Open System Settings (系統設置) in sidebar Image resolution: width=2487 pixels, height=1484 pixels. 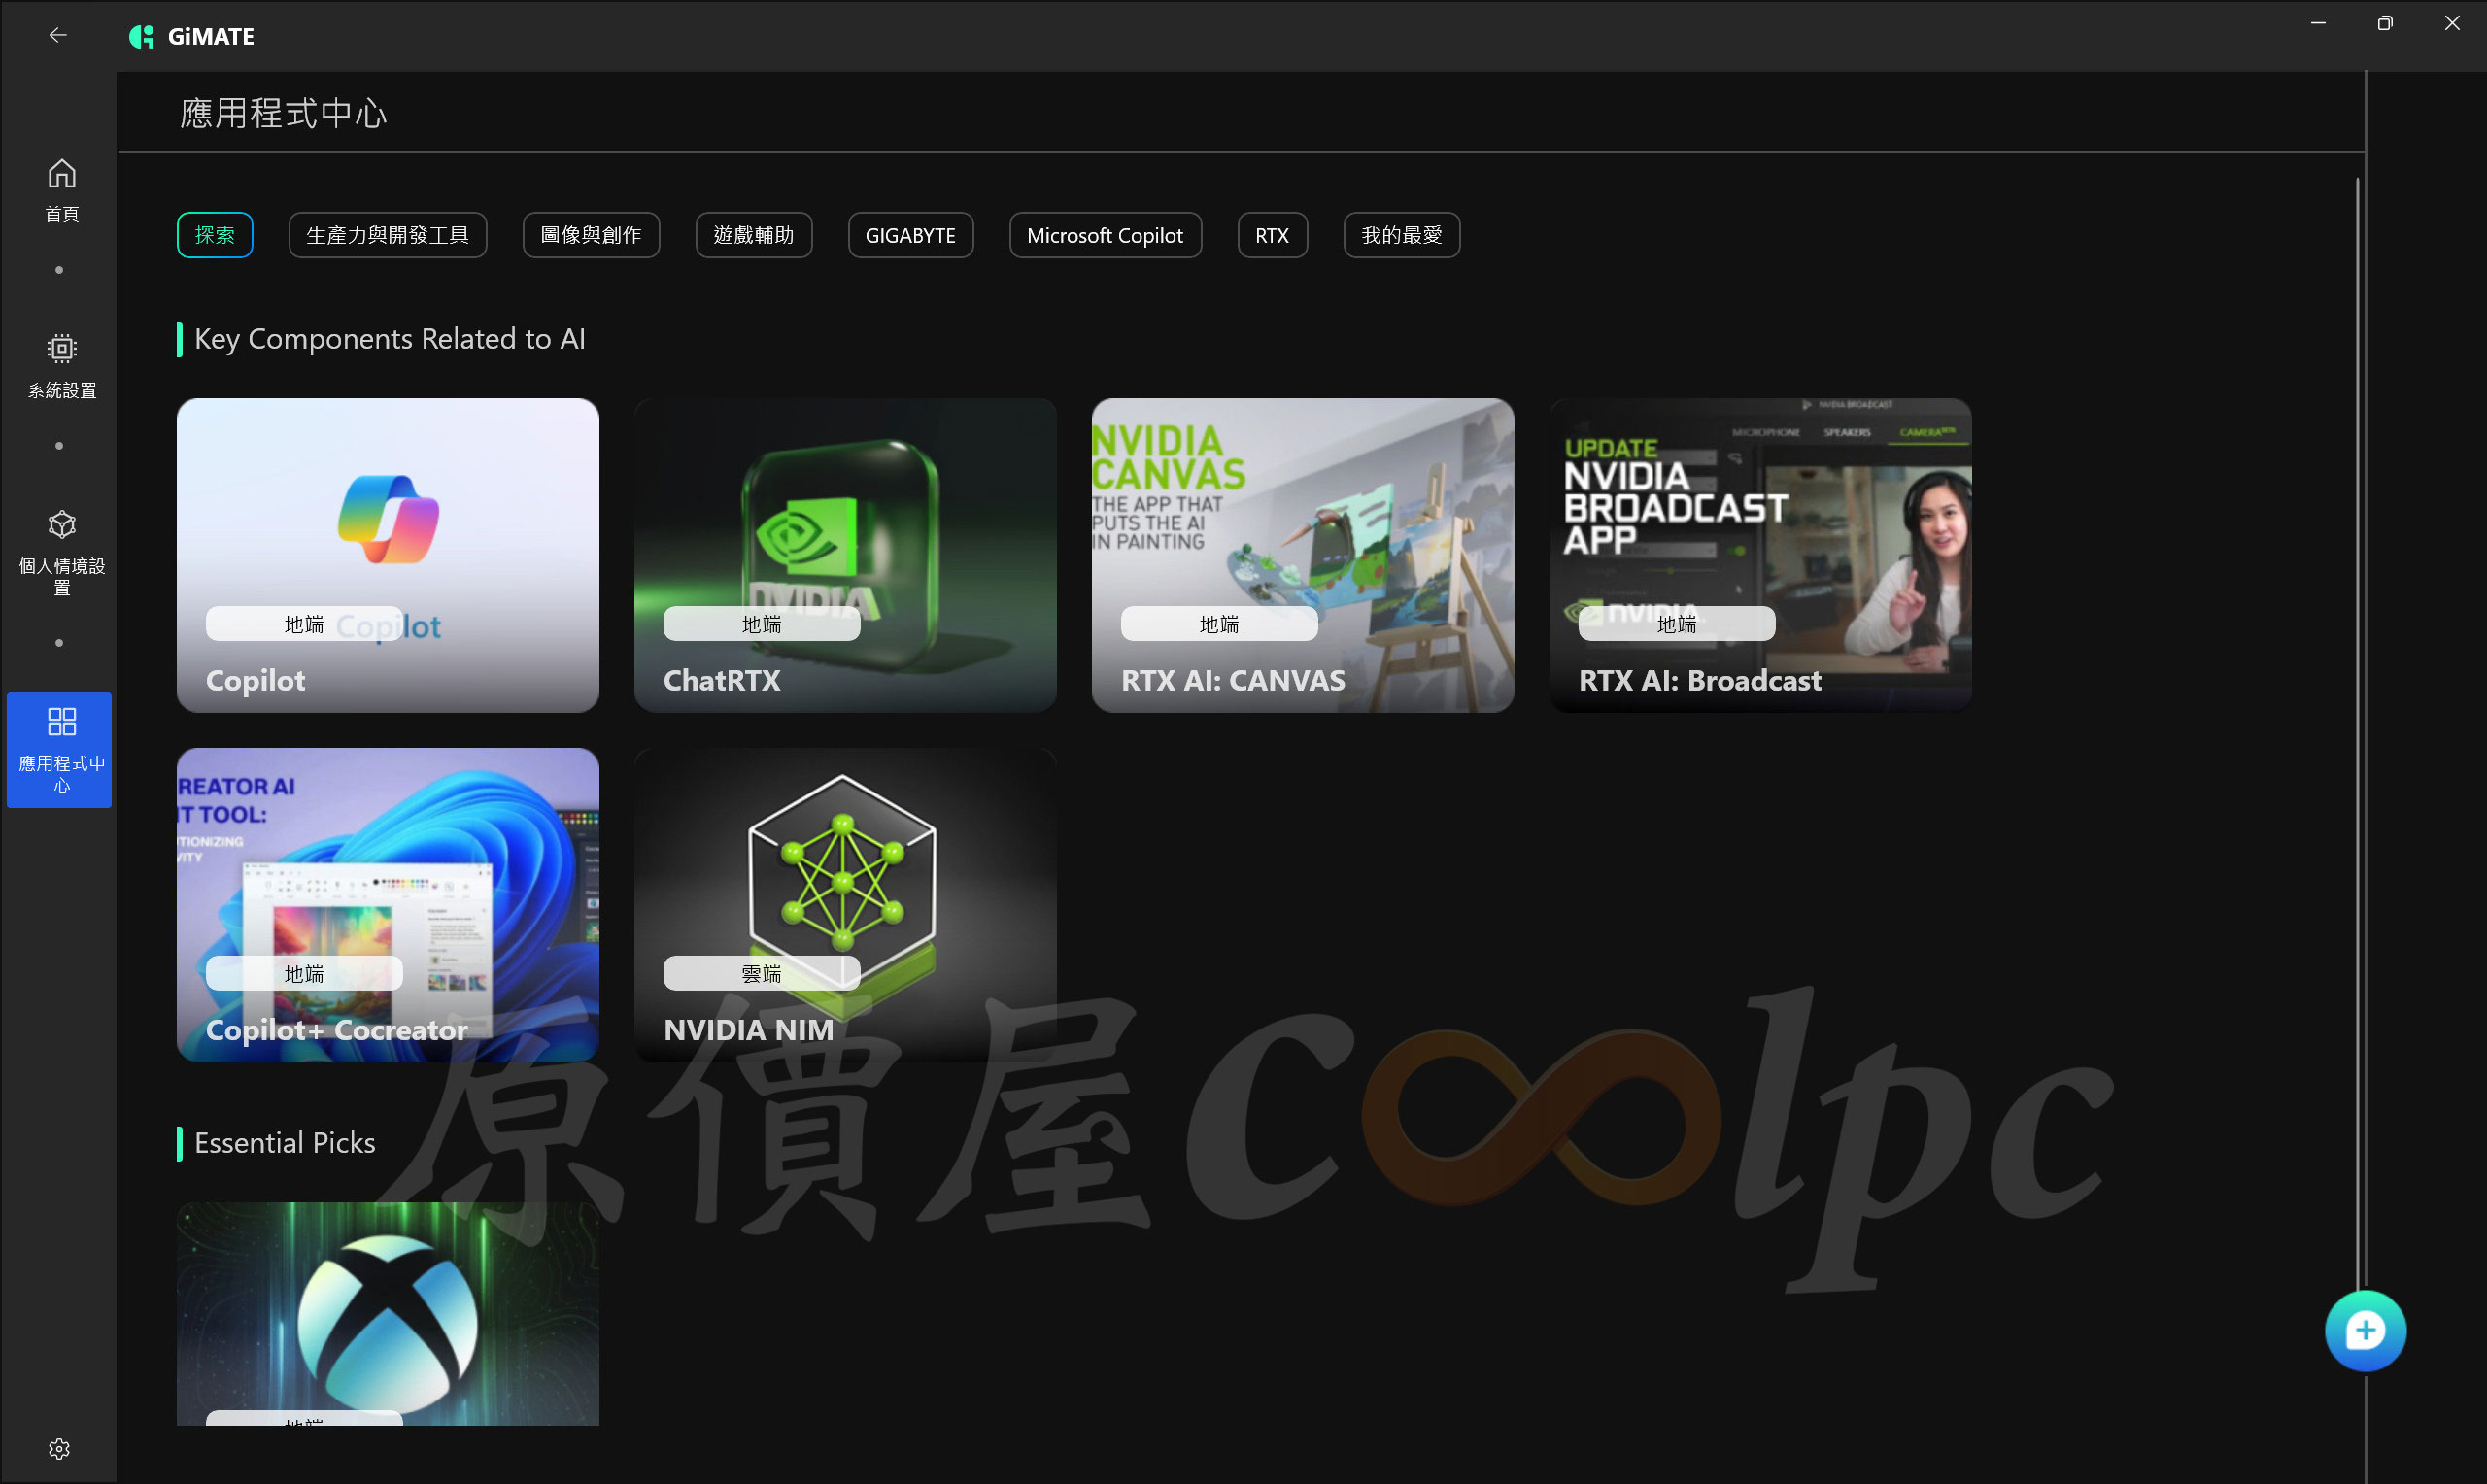click(61, 366)
